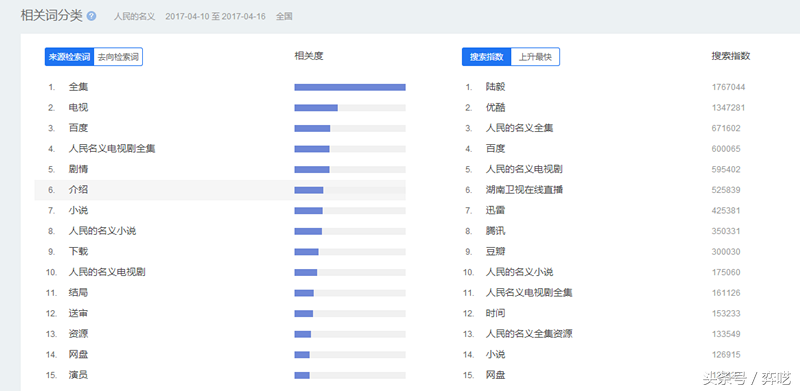Open the related word 全集
800x391 pixels.
tap(79, 87)
